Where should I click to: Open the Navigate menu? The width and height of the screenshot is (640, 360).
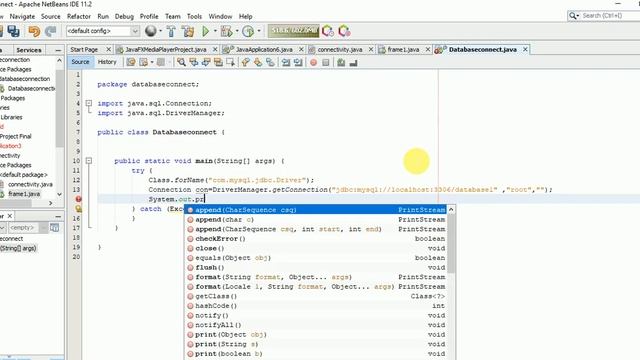coord(22,16)
